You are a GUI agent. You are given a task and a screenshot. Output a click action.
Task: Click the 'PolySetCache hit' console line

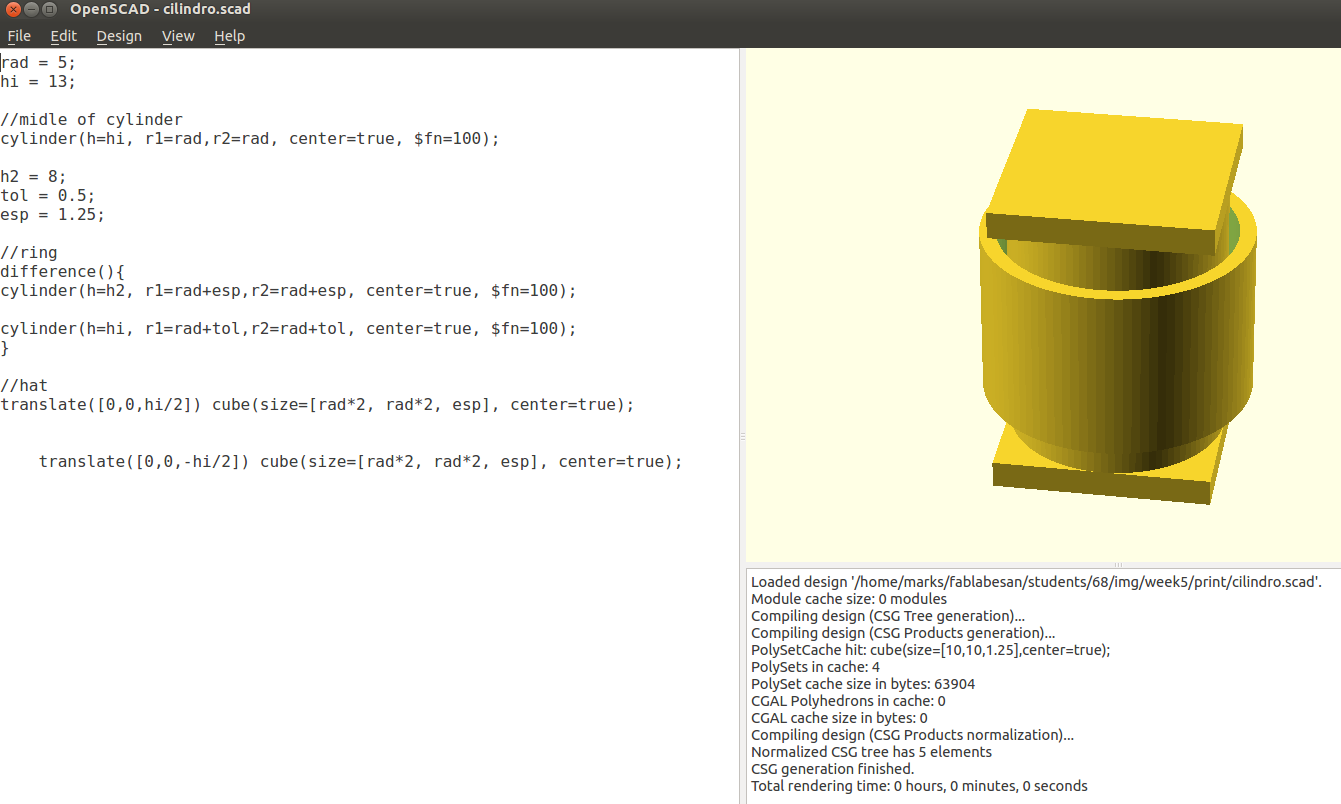coord(930,650)
